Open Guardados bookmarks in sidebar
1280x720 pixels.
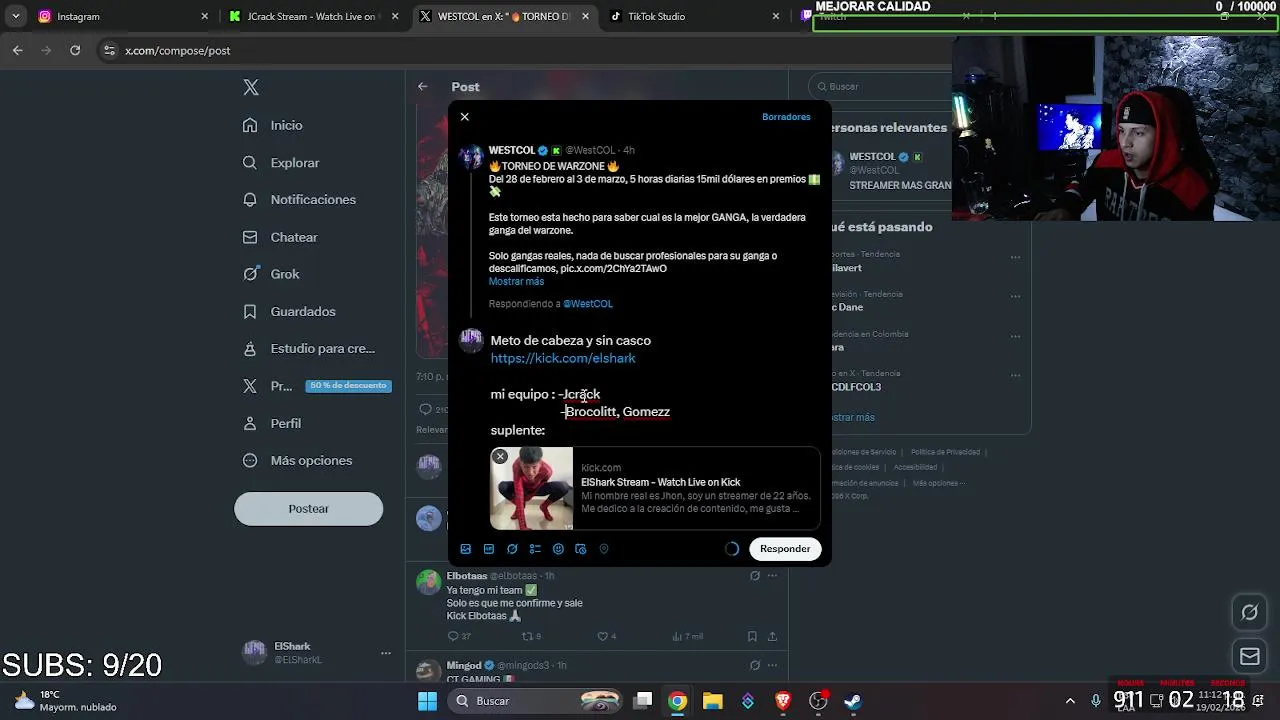tap(289, 311)
